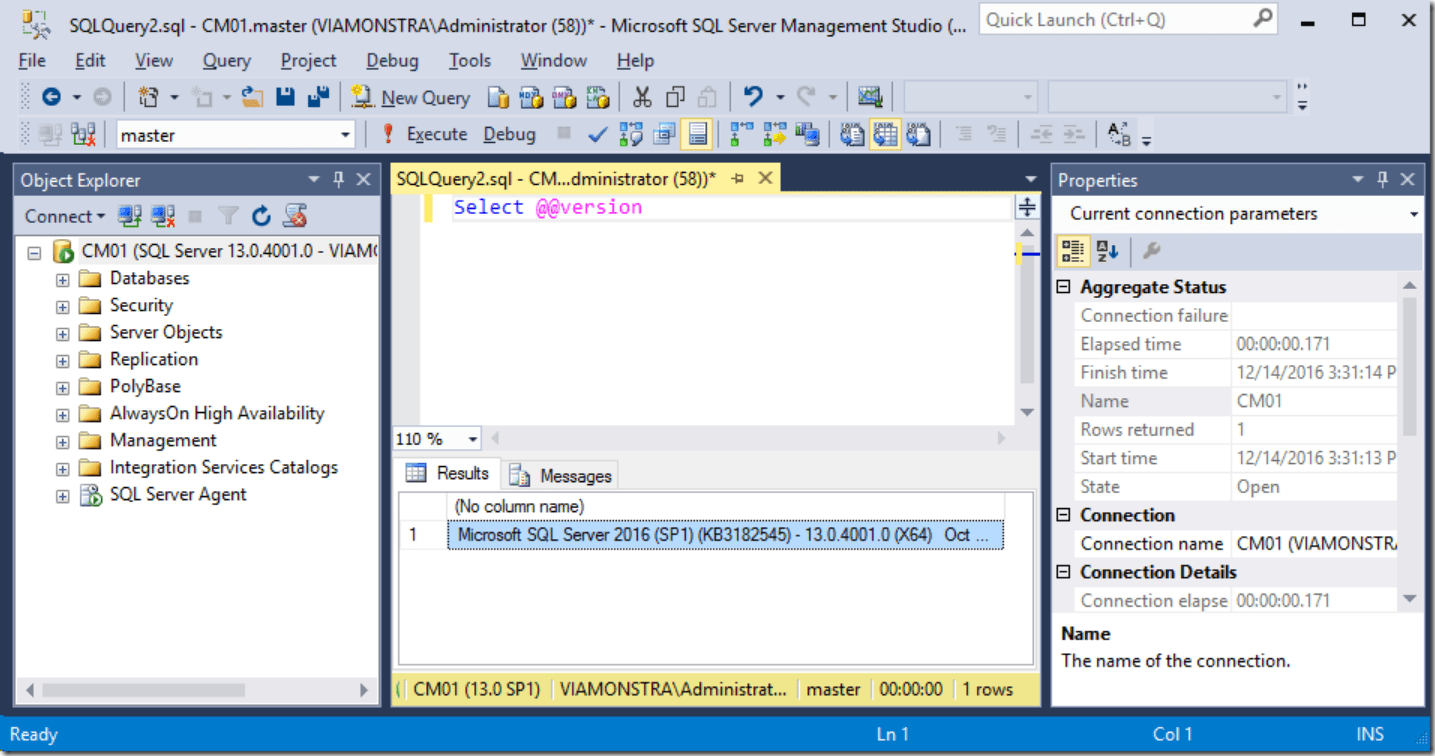Select the SQL Server Agent node

coord(178,494)
